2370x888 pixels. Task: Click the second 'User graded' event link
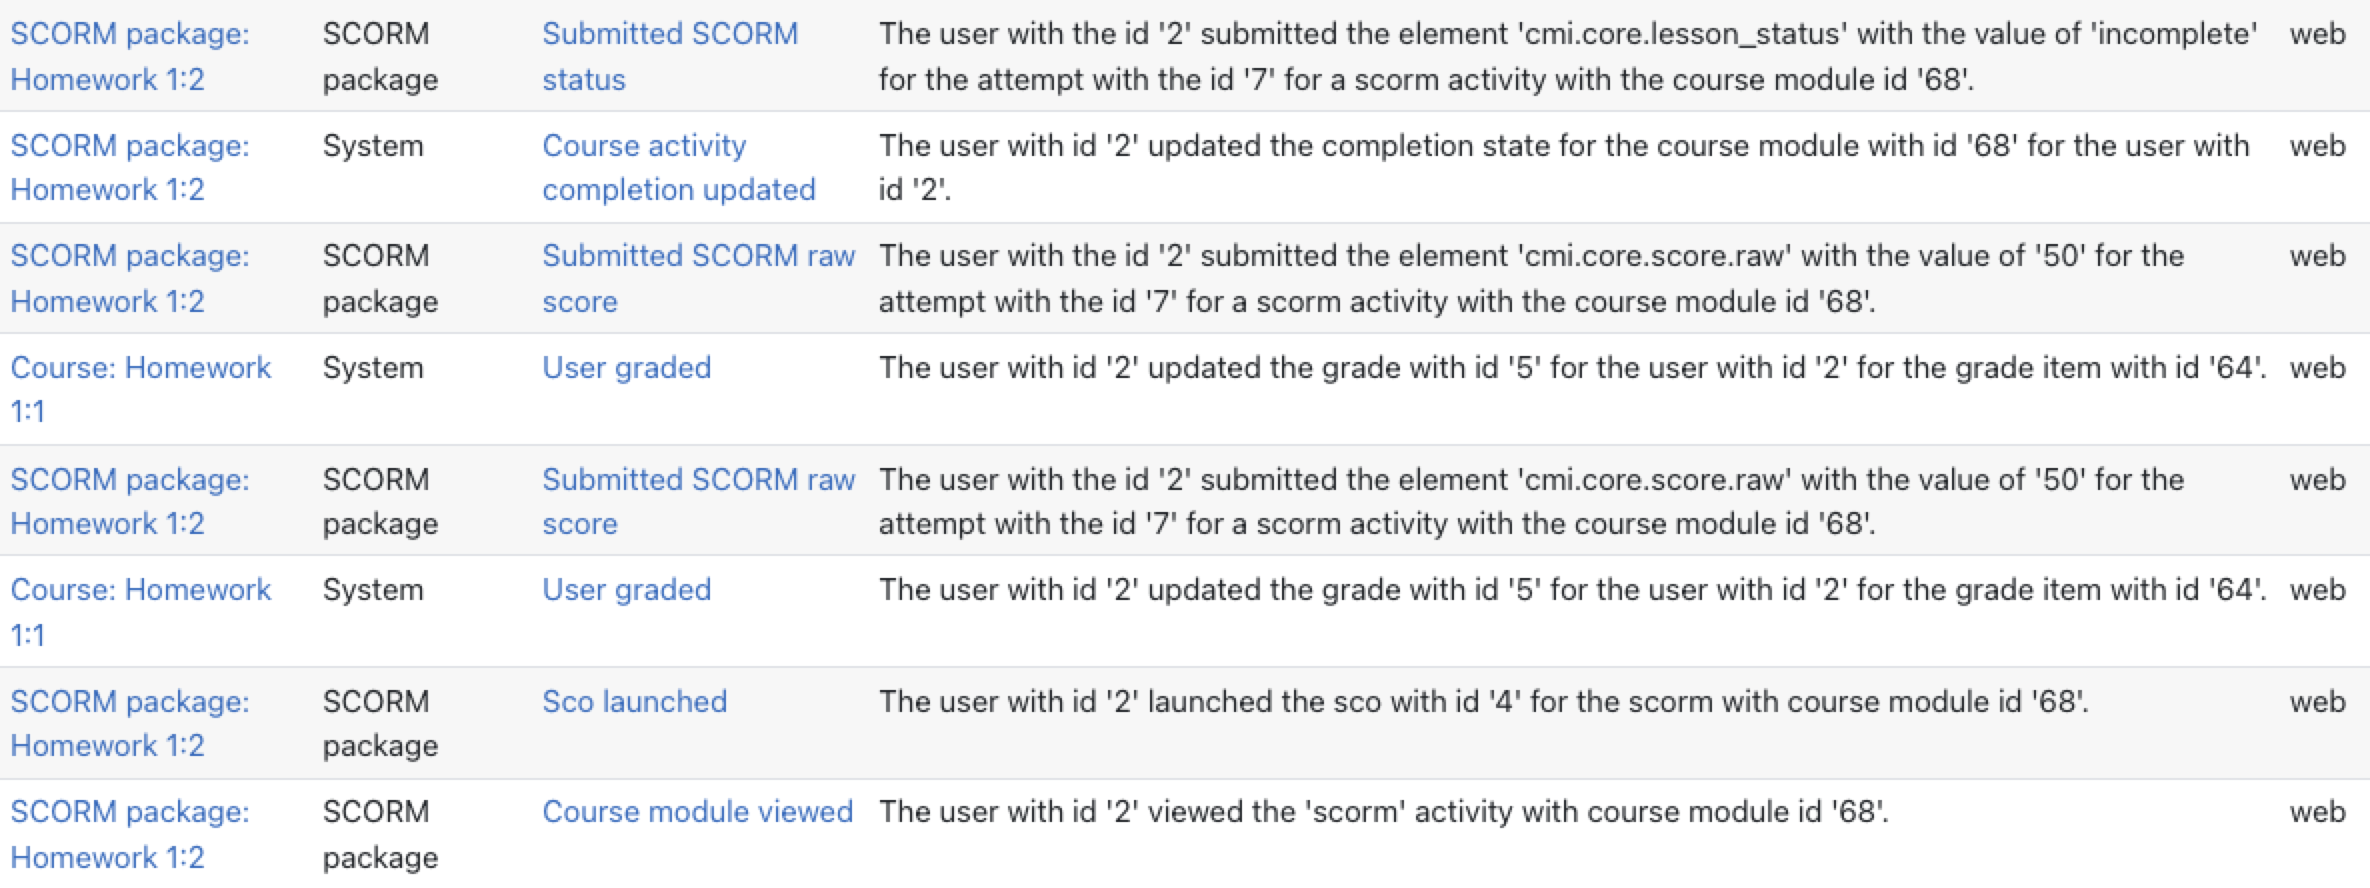(x=626, y=589)
